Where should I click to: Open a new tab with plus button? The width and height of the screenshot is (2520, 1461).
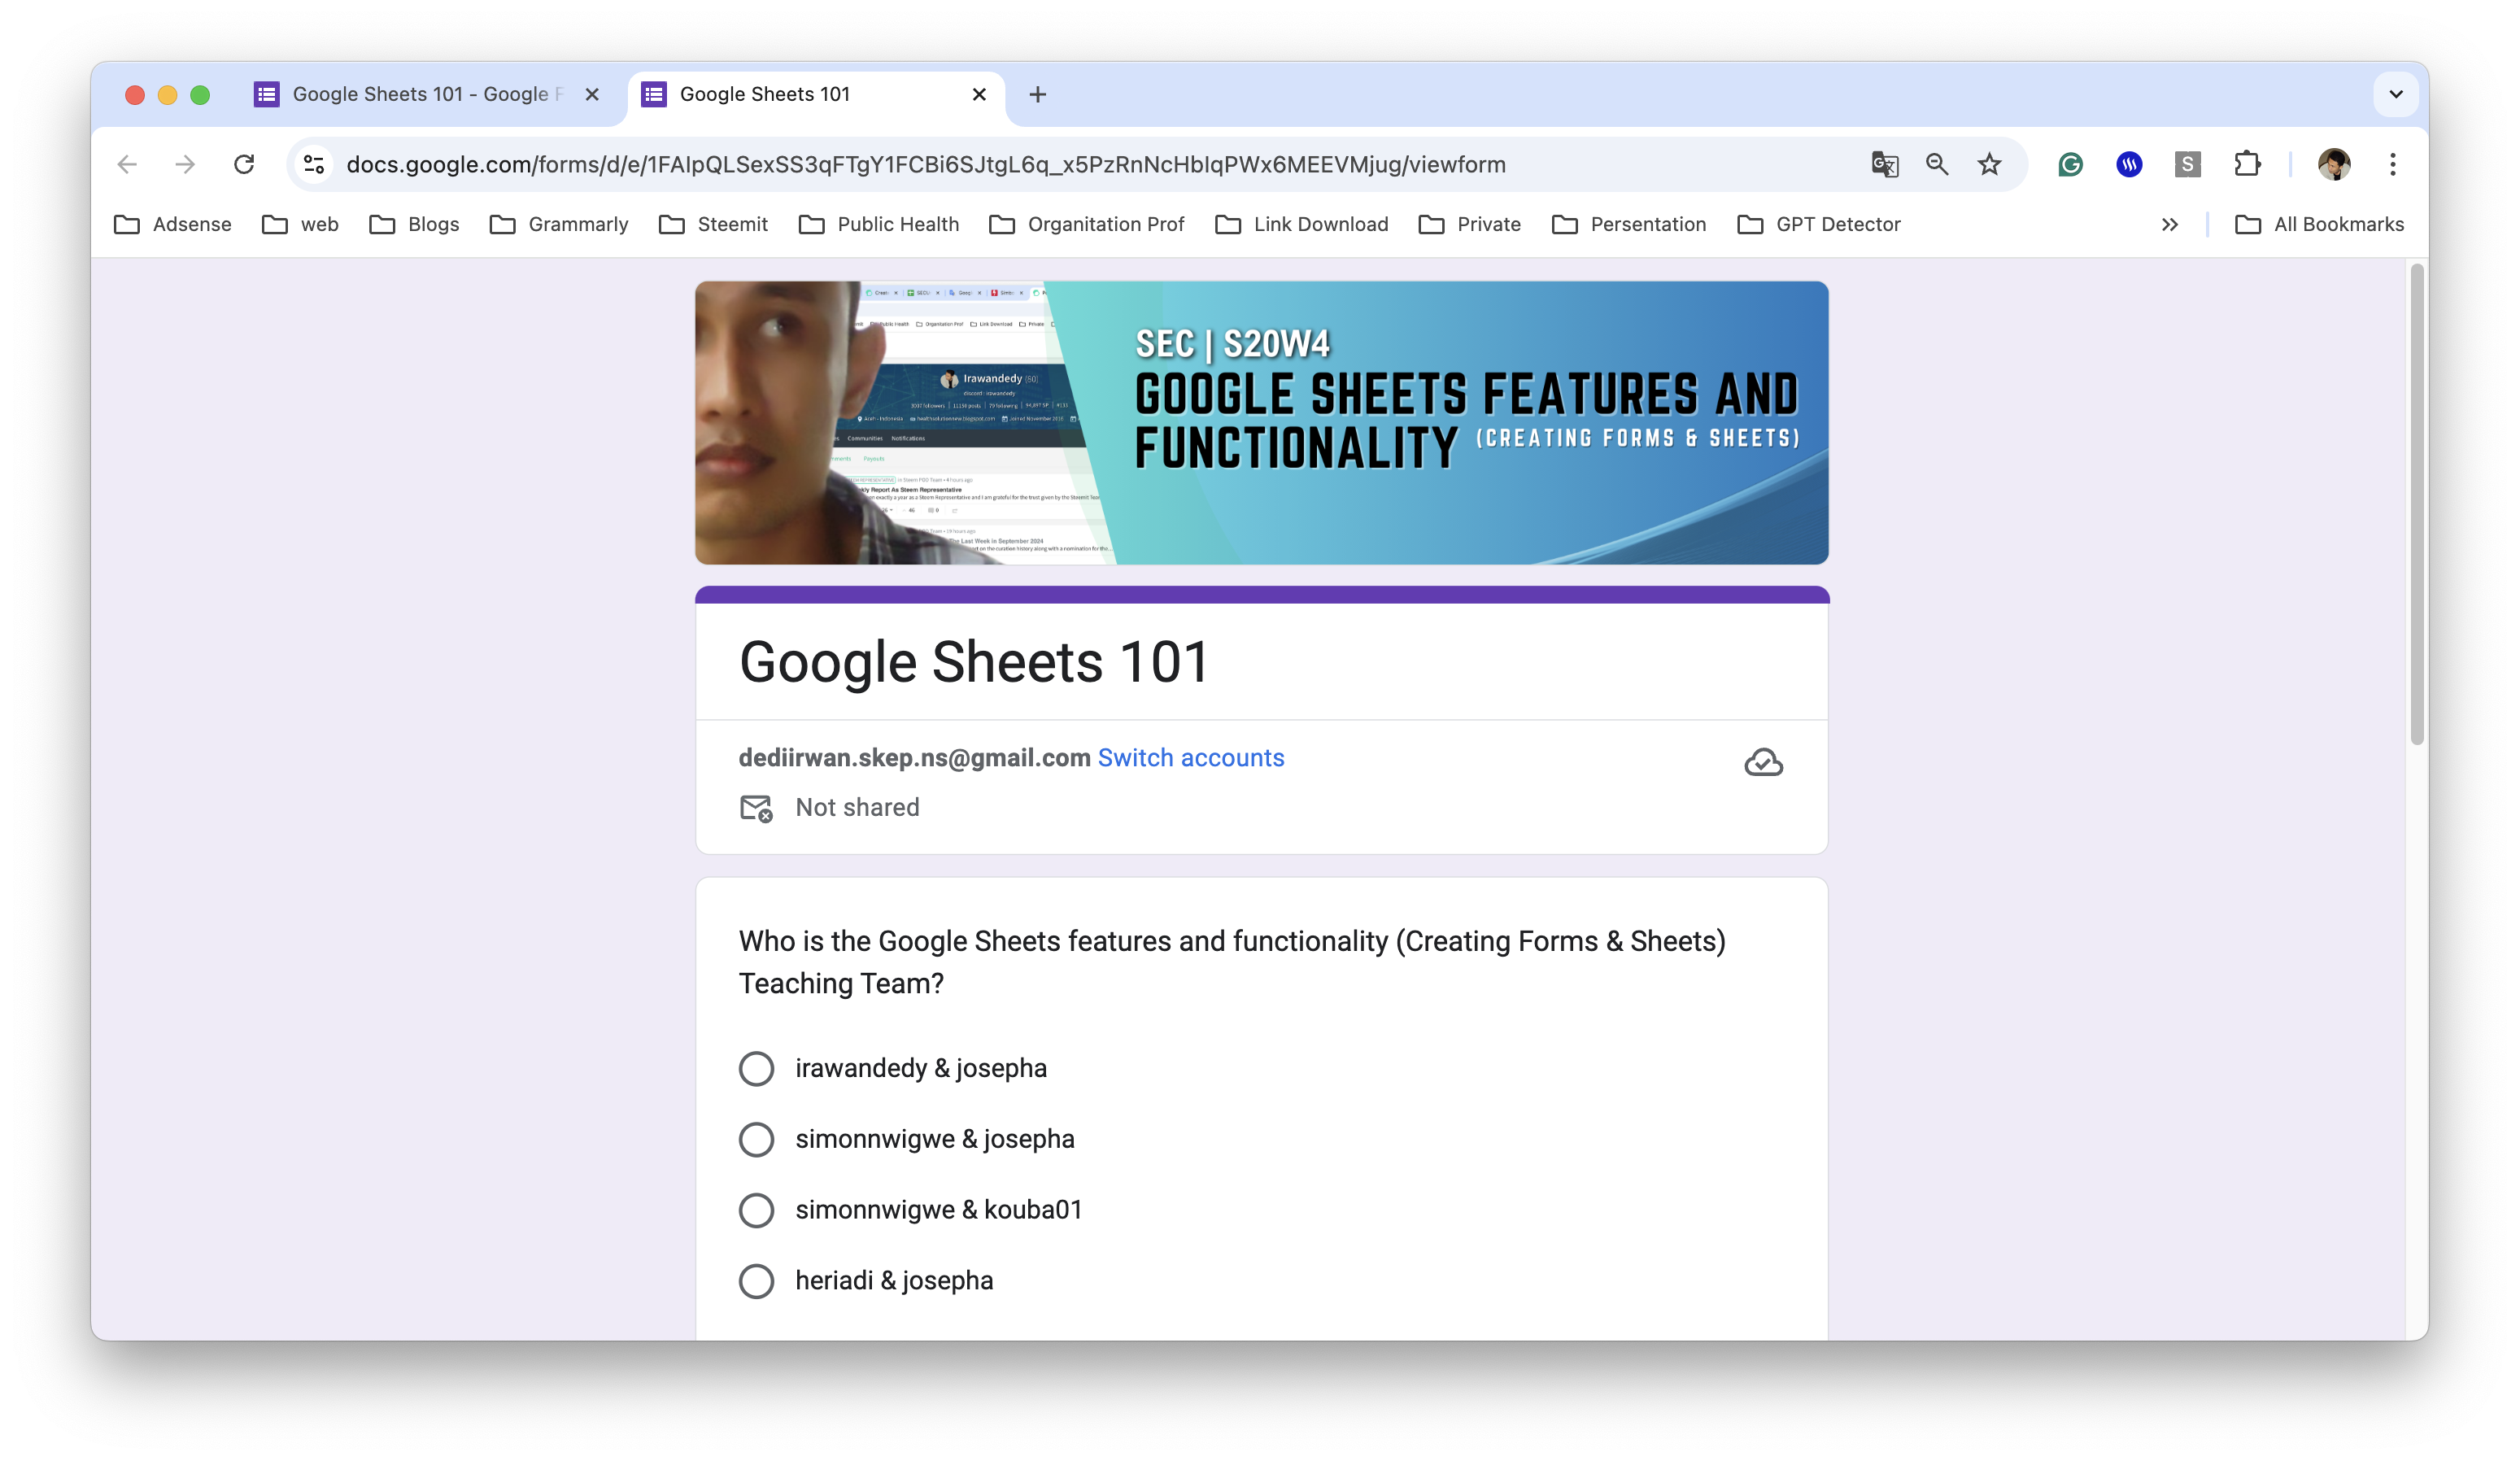click(x=1037, y=94)
